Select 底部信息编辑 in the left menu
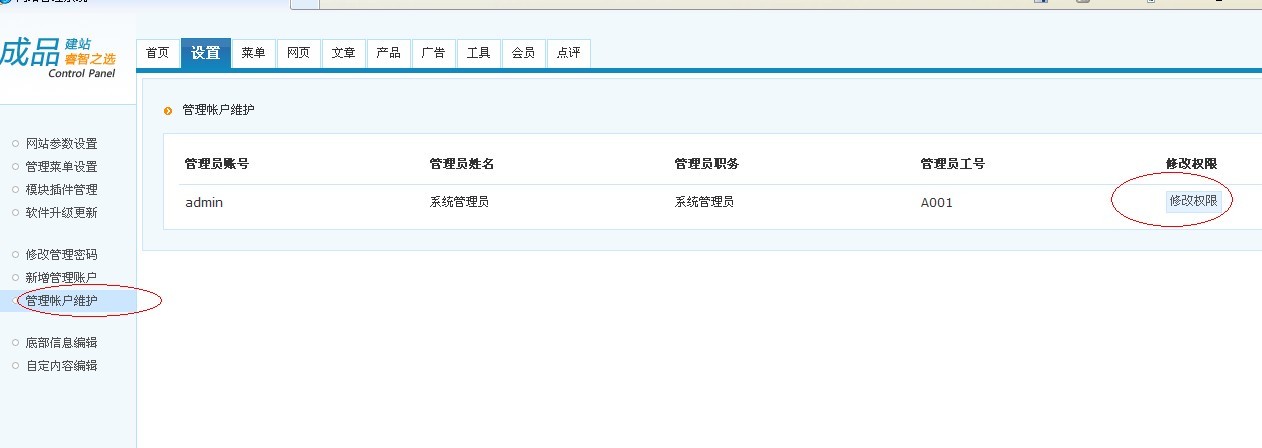Viewport: 1262px width, 448px height. pyautogui.click(x=61, y=343)
